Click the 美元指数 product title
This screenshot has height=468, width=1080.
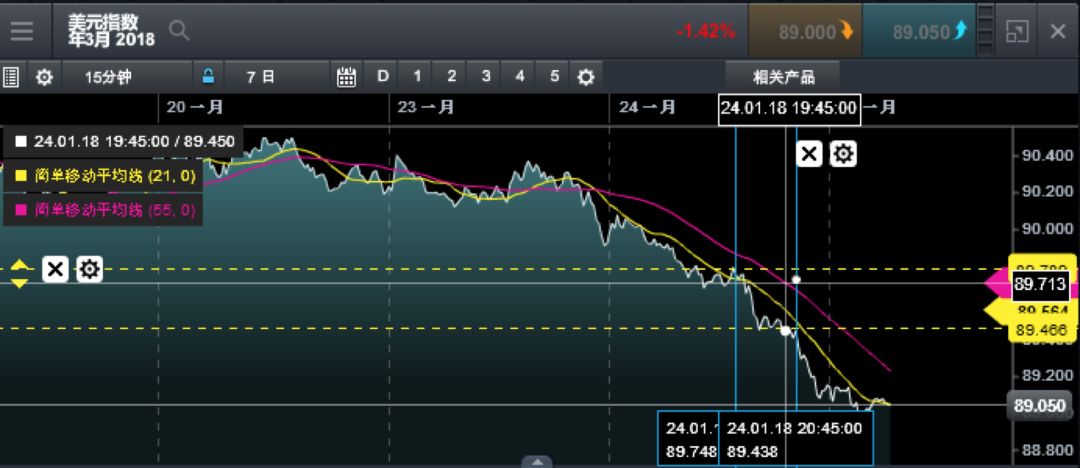pos(103,23)
